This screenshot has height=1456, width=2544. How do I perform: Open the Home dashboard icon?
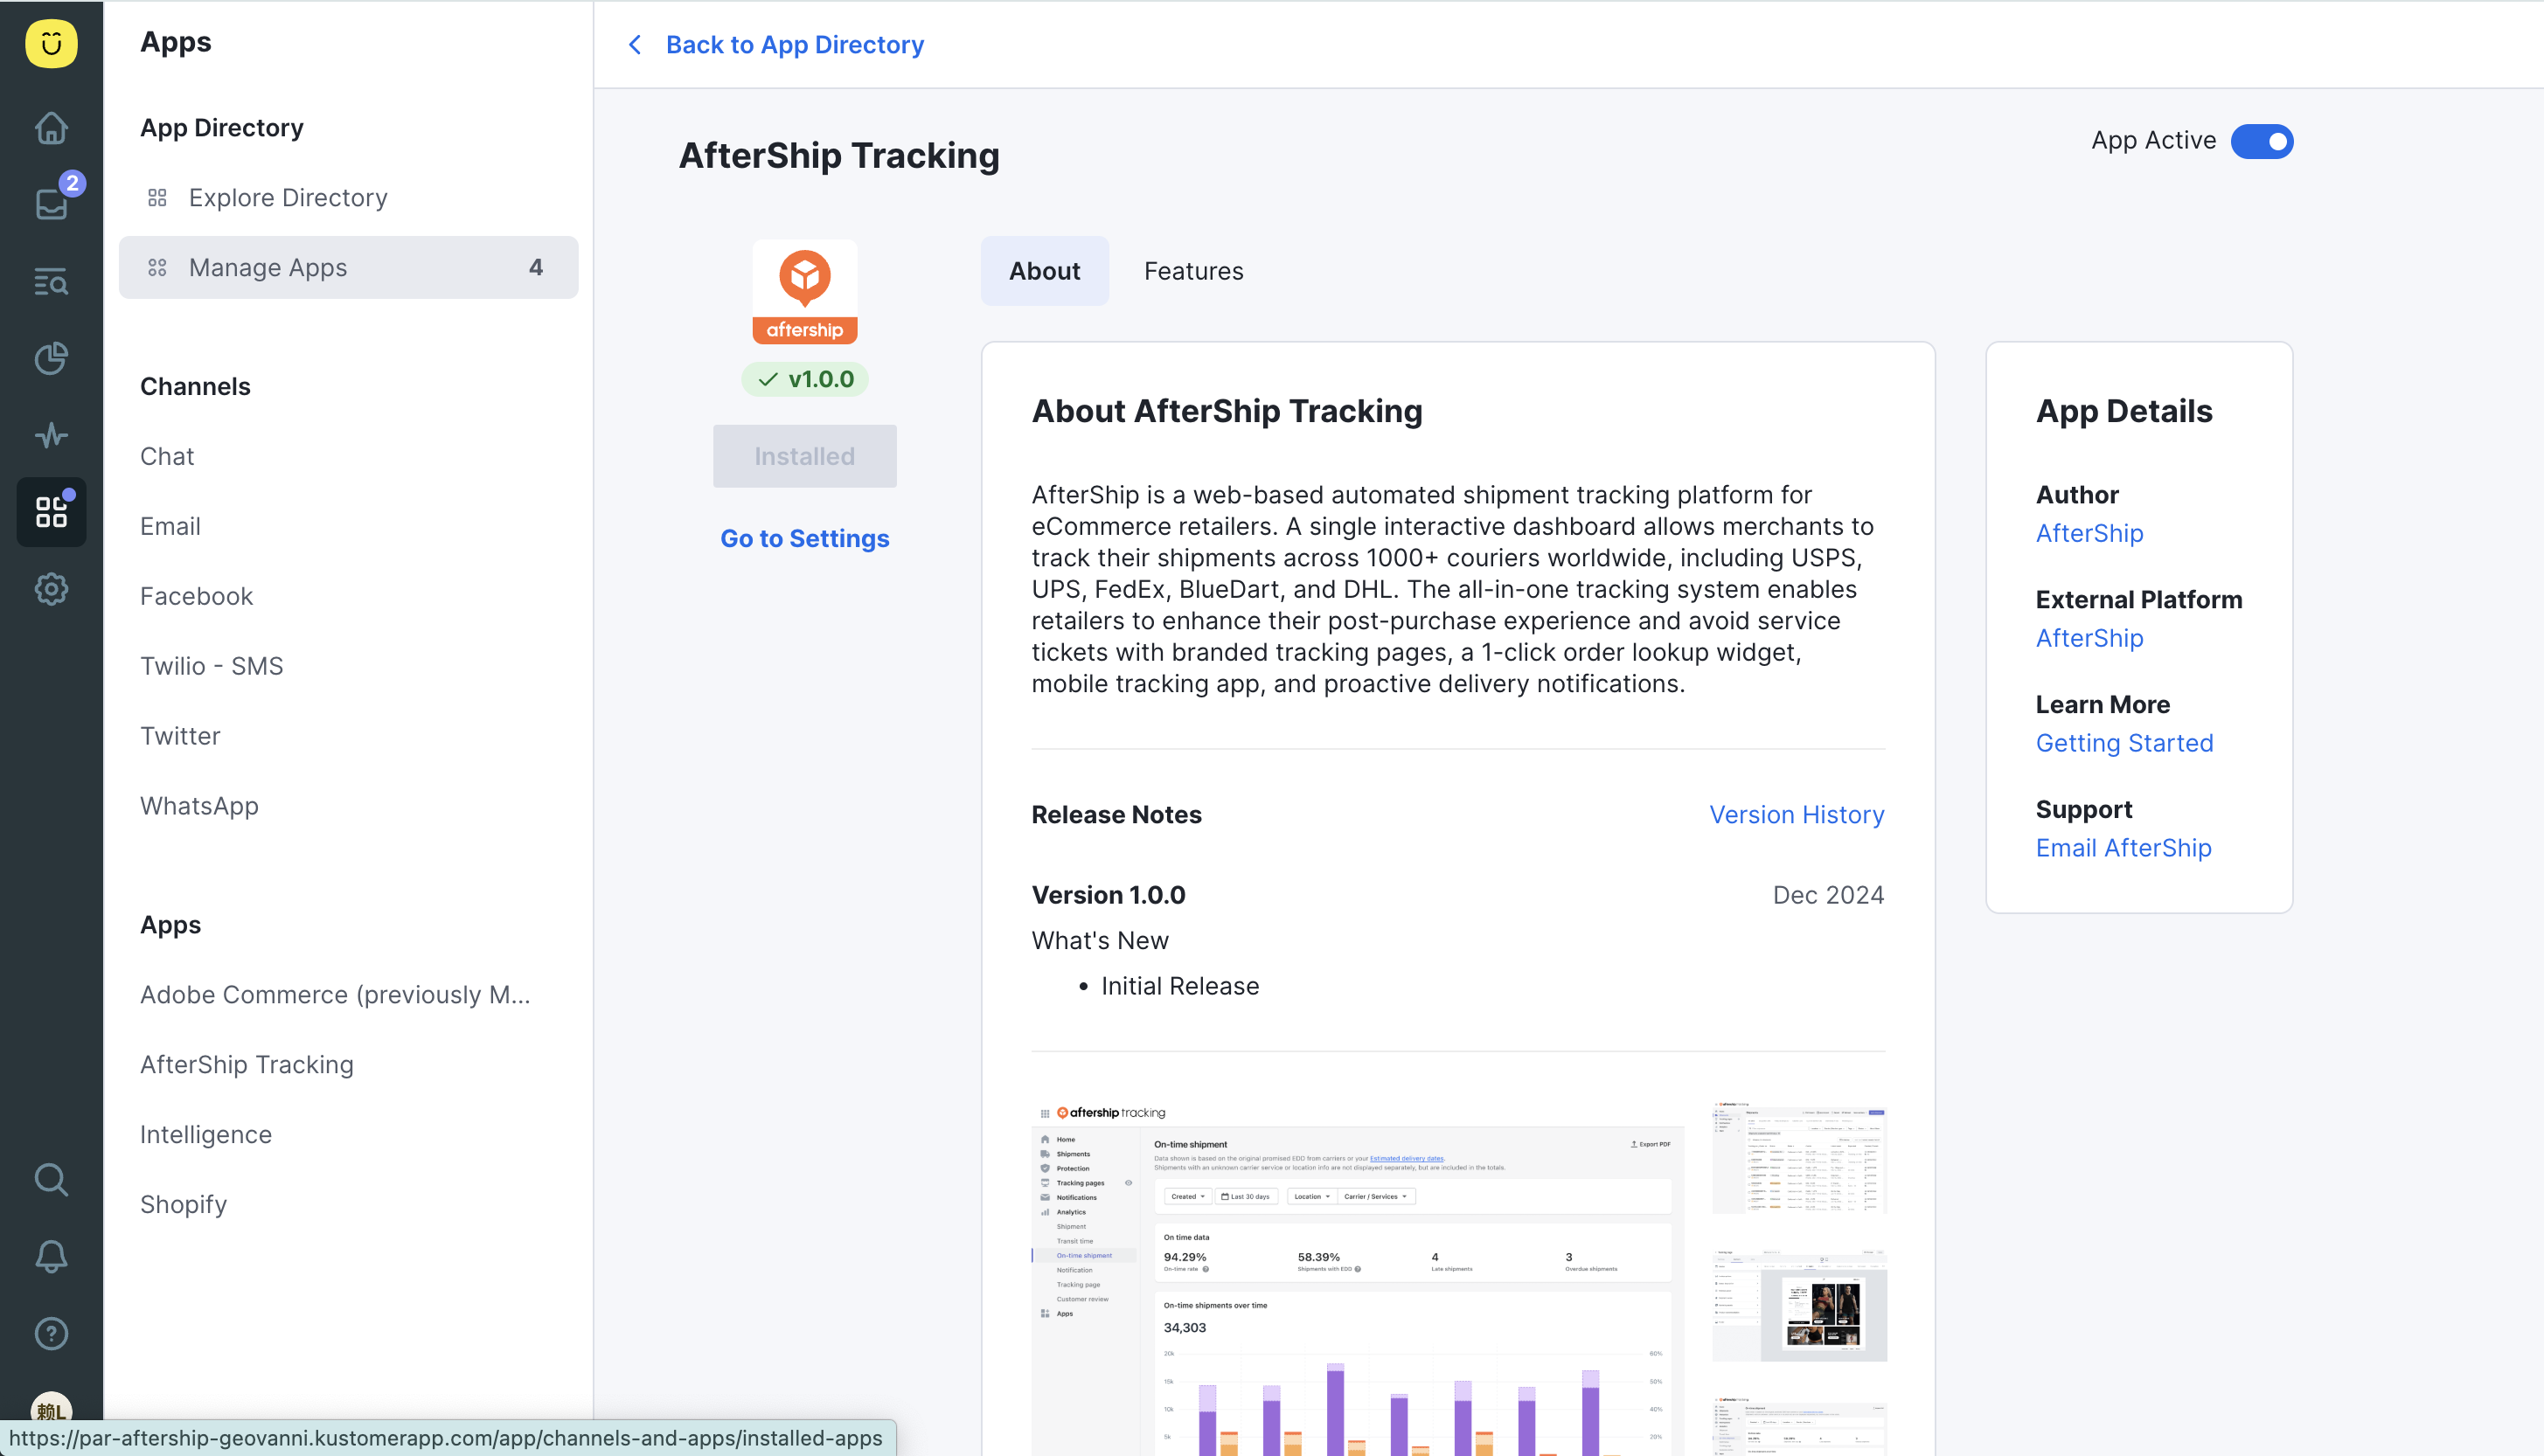51,128
